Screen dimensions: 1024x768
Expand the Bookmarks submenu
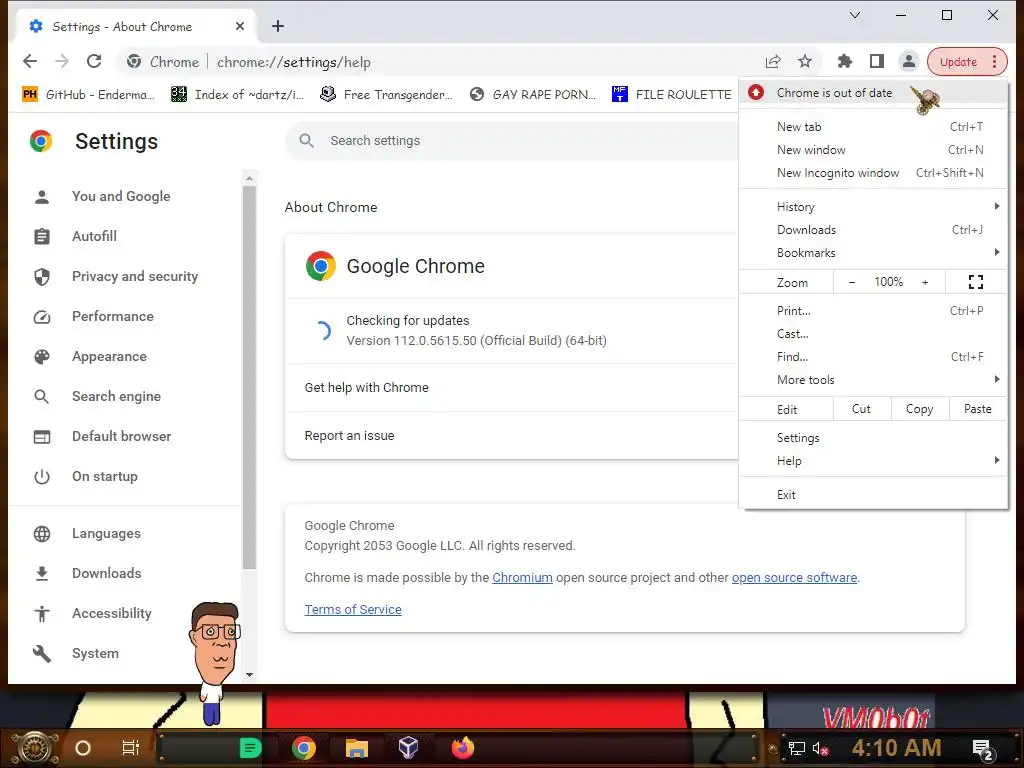point(874,252)
